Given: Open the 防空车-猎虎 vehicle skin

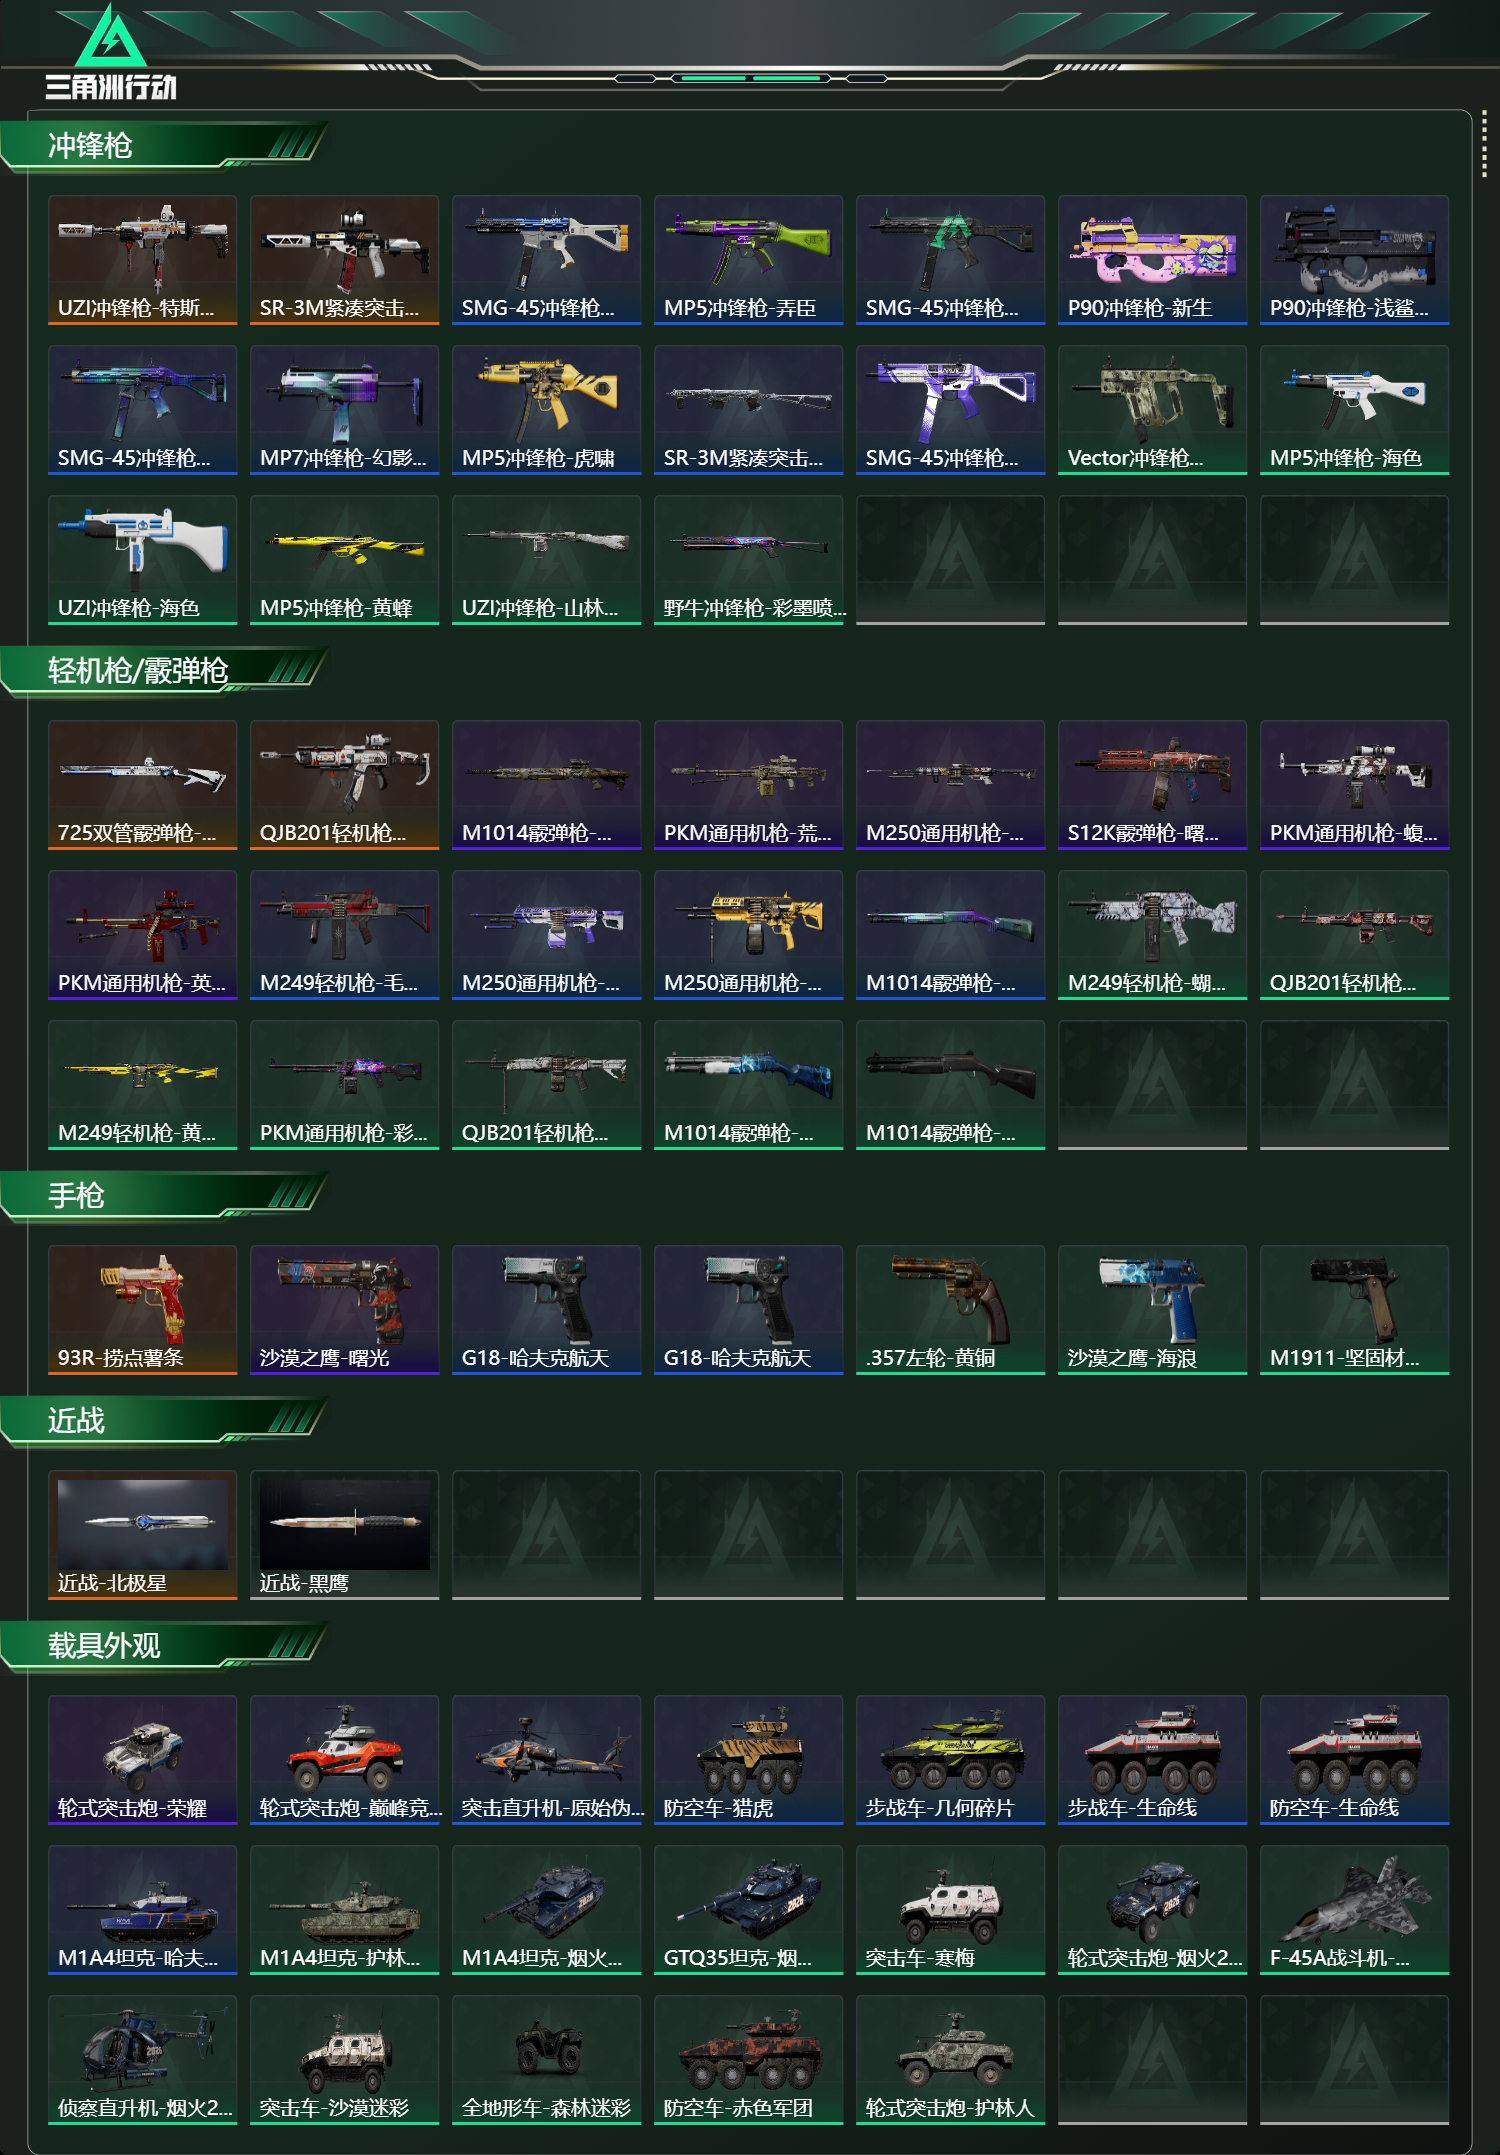Looking at the screenshot, I should coord(748,1760).
